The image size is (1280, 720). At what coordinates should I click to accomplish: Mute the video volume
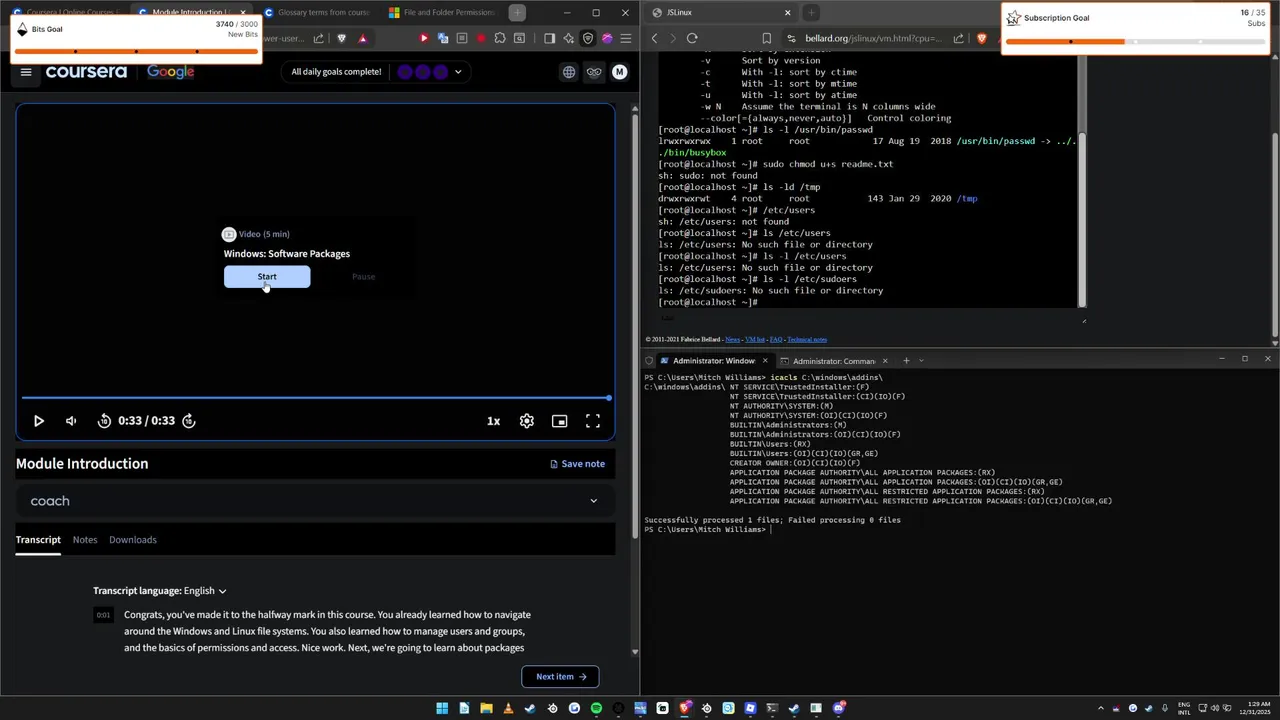71,421
